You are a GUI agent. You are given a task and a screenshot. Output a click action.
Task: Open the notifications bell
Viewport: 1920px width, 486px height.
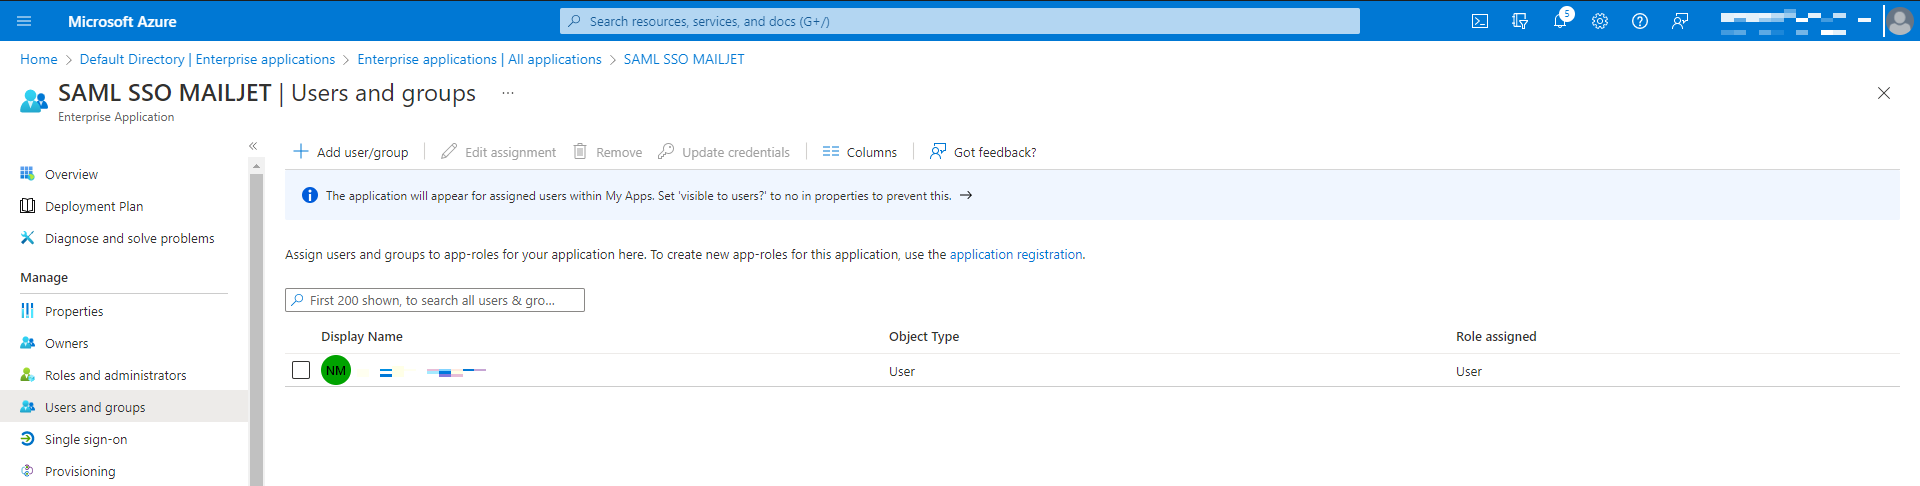1560,21
